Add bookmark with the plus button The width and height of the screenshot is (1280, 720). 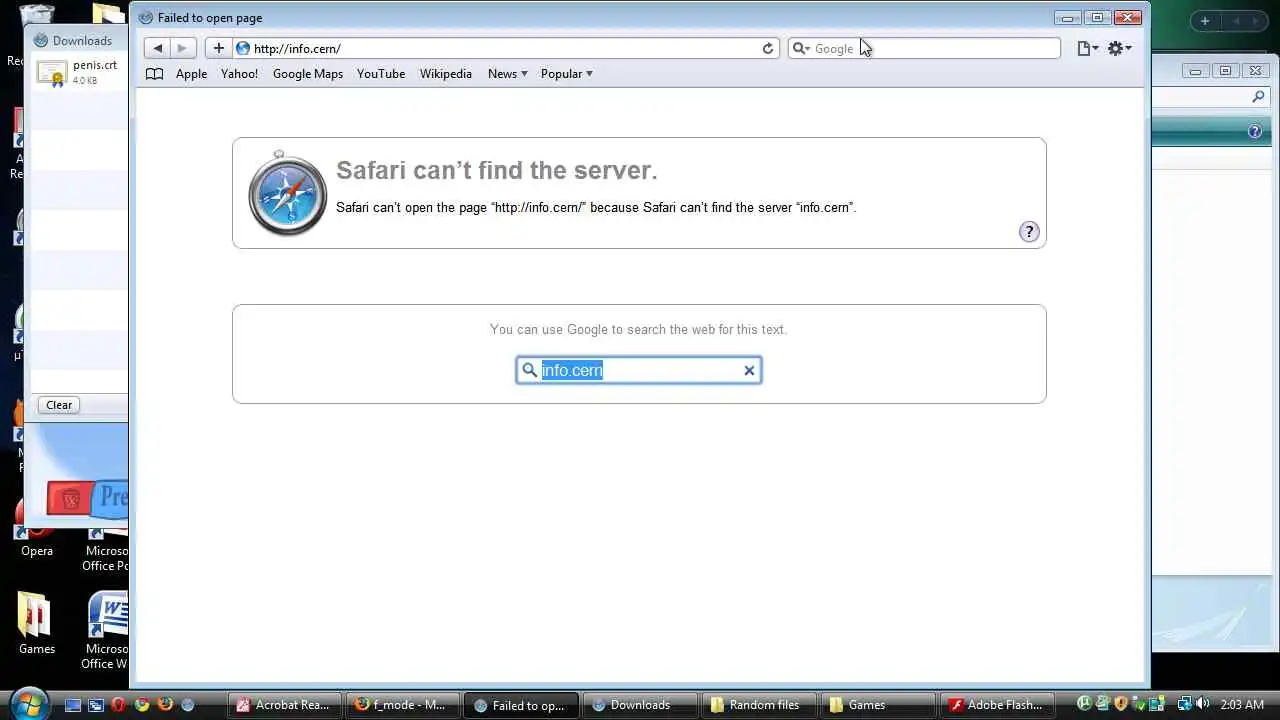[219, 48]
